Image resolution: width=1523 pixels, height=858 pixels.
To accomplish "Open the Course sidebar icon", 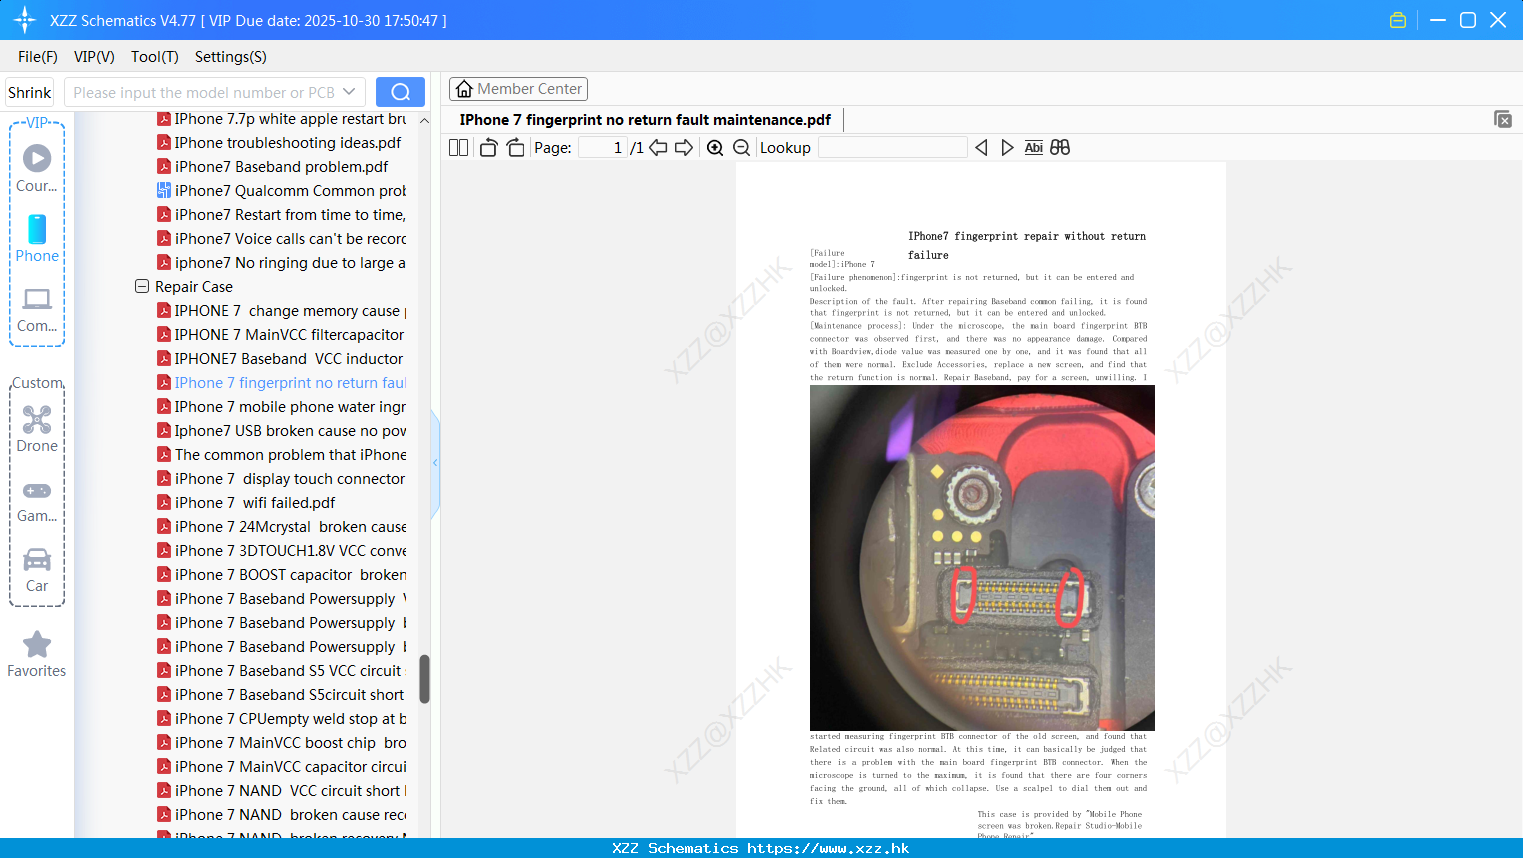I will [37, 168].
